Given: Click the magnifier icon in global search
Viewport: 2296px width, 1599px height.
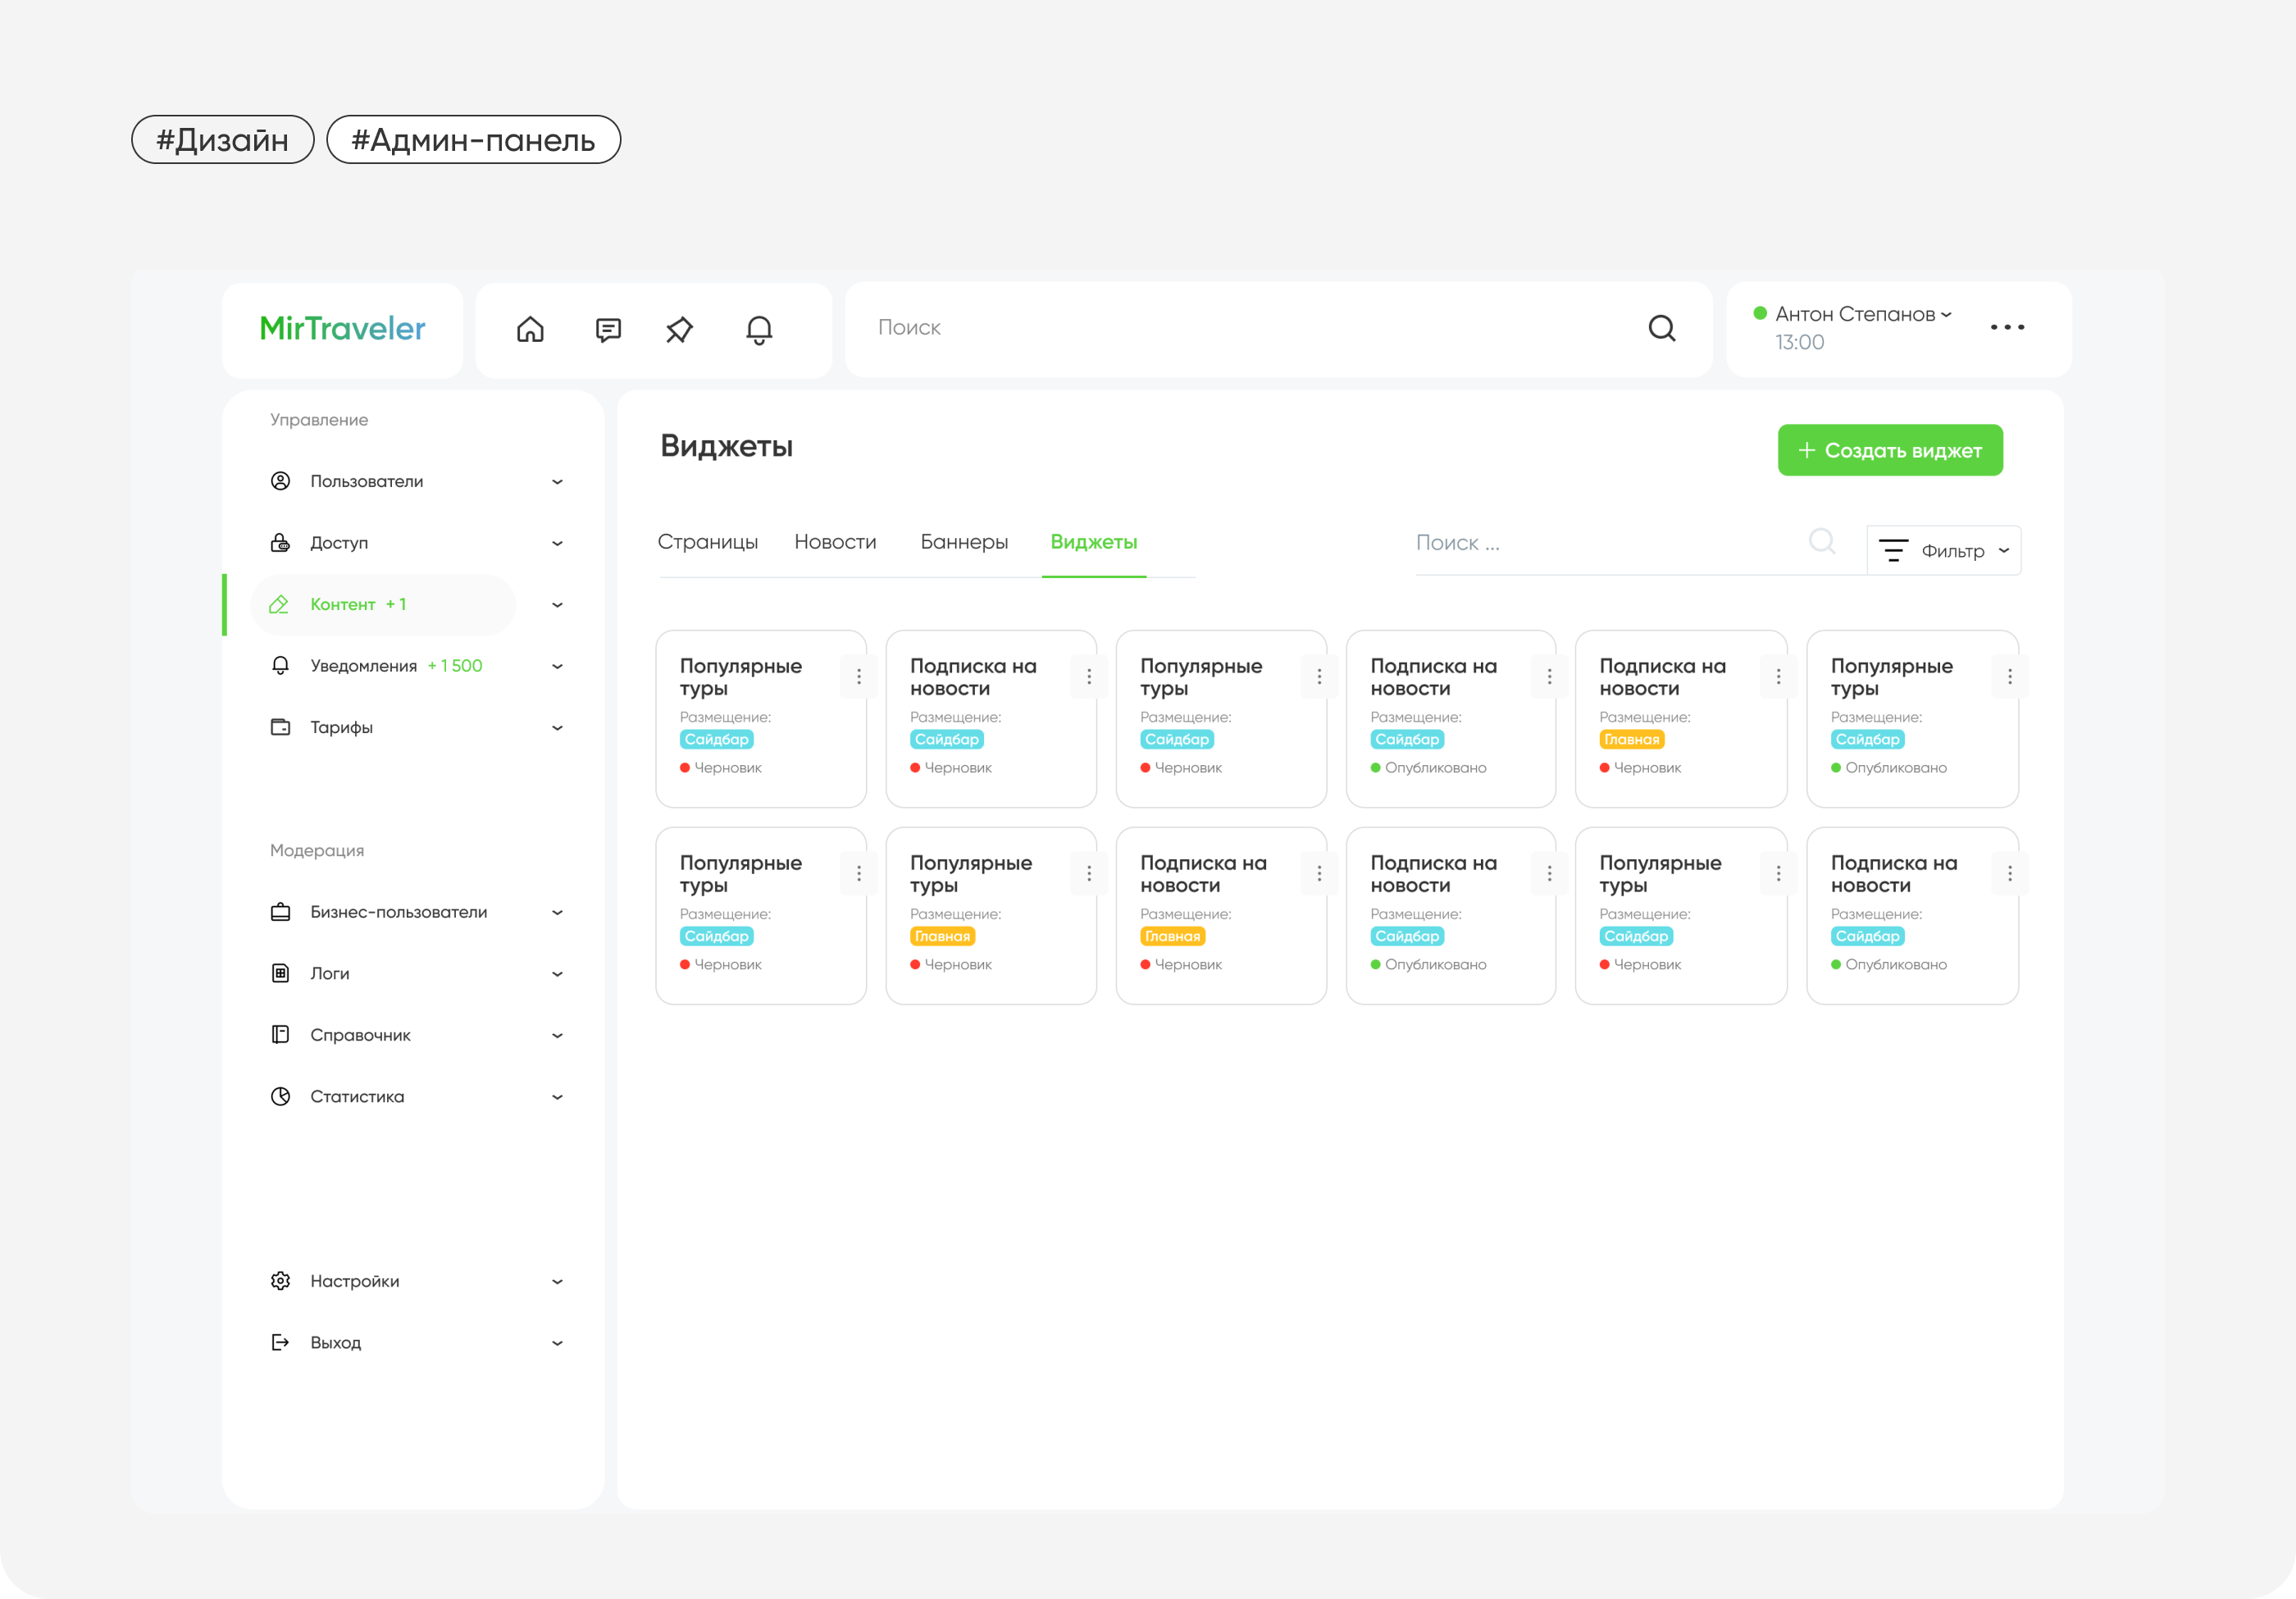Looking at the screenshot, I should (1661, 328).
